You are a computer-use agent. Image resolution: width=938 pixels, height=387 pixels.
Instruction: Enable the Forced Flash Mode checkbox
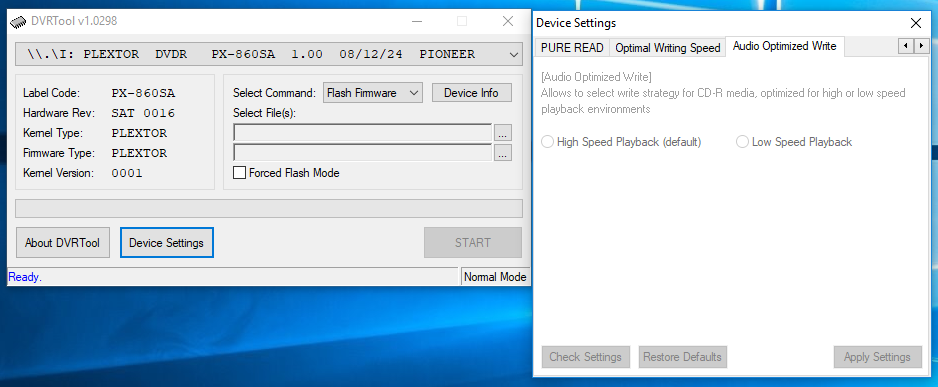coord(239,173)
